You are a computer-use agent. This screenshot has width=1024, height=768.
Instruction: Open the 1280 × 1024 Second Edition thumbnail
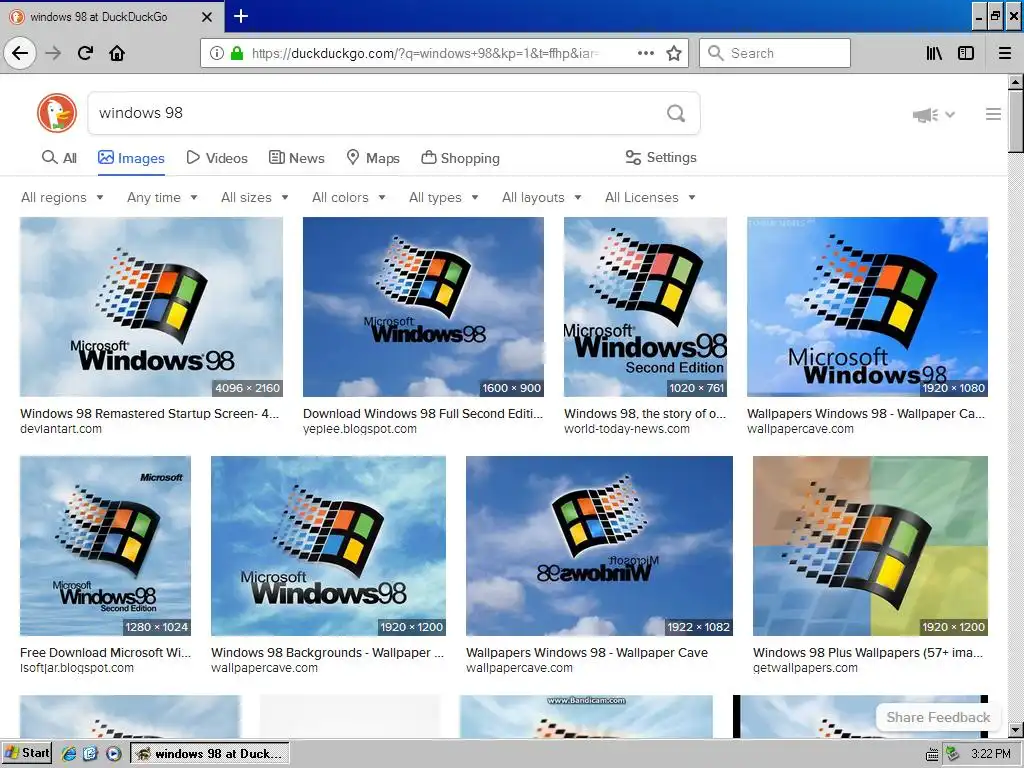click(106, 546)
